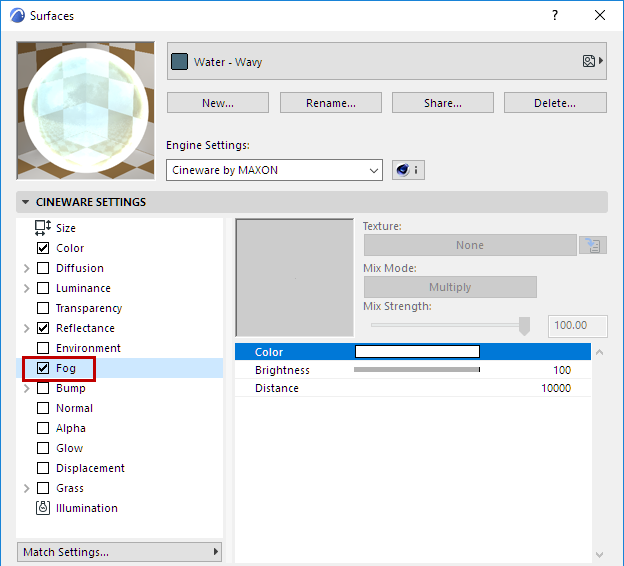The height and width of the screenshot is (566, 624).
Task: Click the help question mark
Action: [x=555, y=16]
